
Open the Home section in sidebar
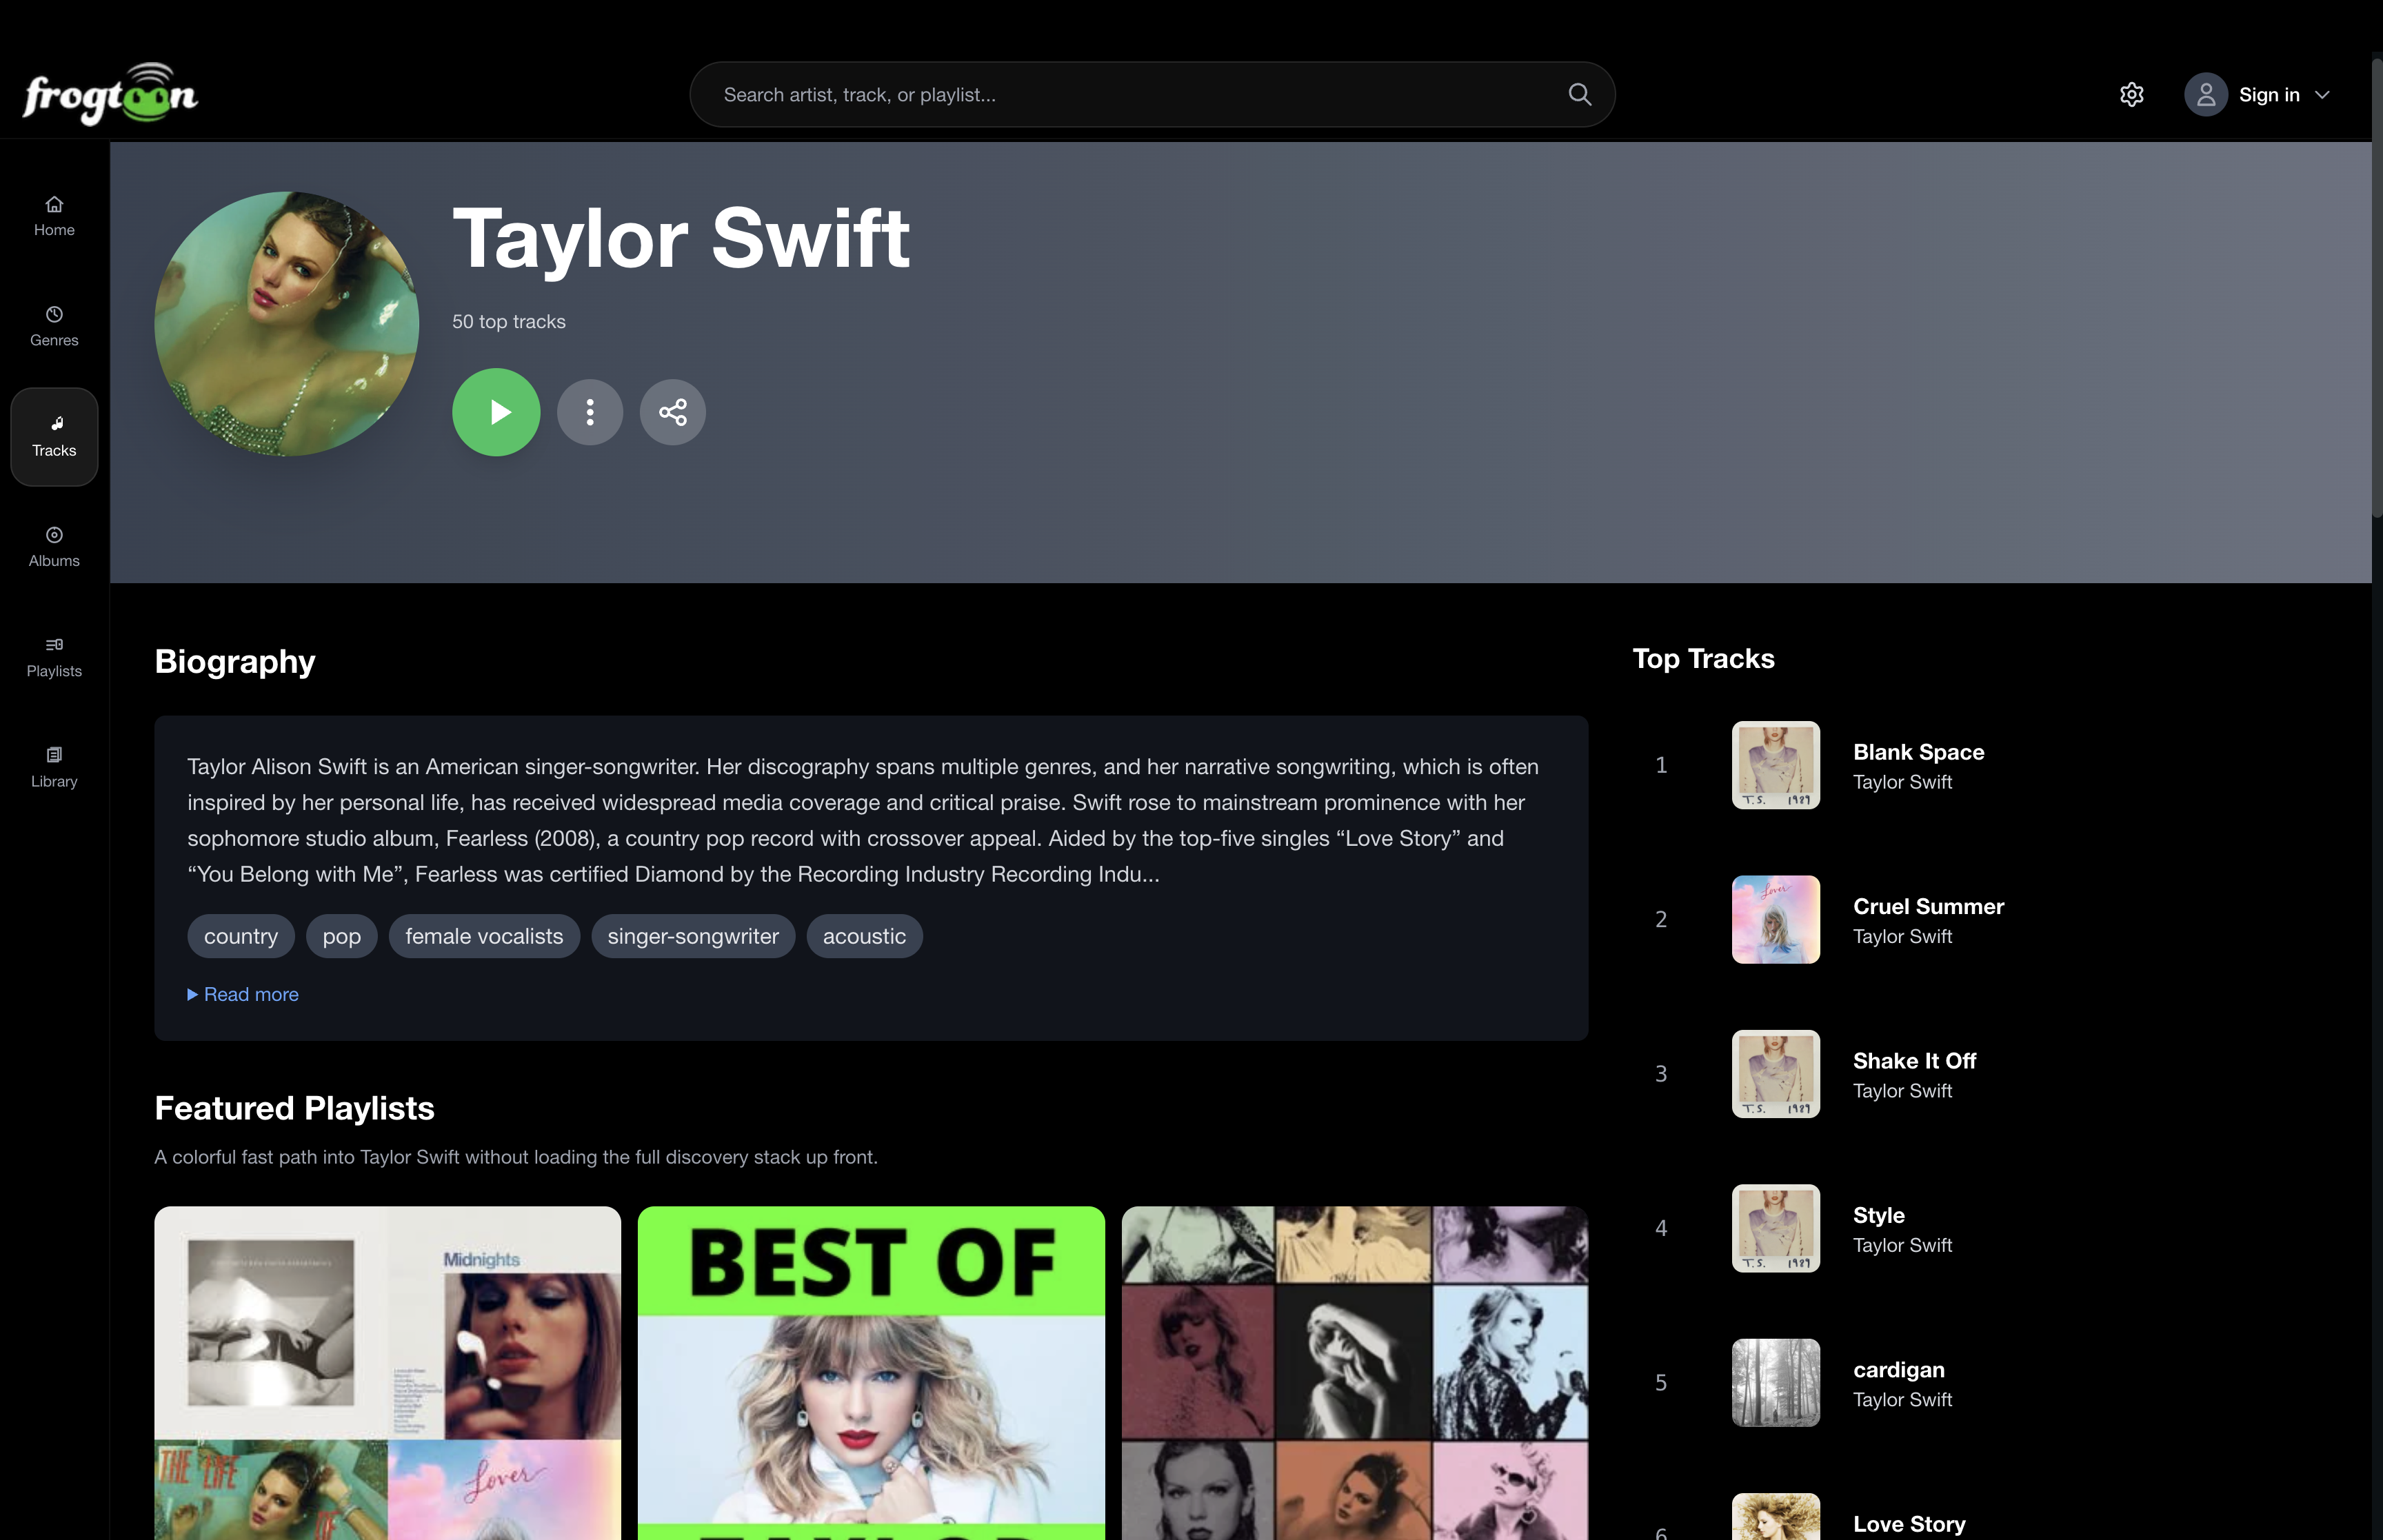click(53, 215)
